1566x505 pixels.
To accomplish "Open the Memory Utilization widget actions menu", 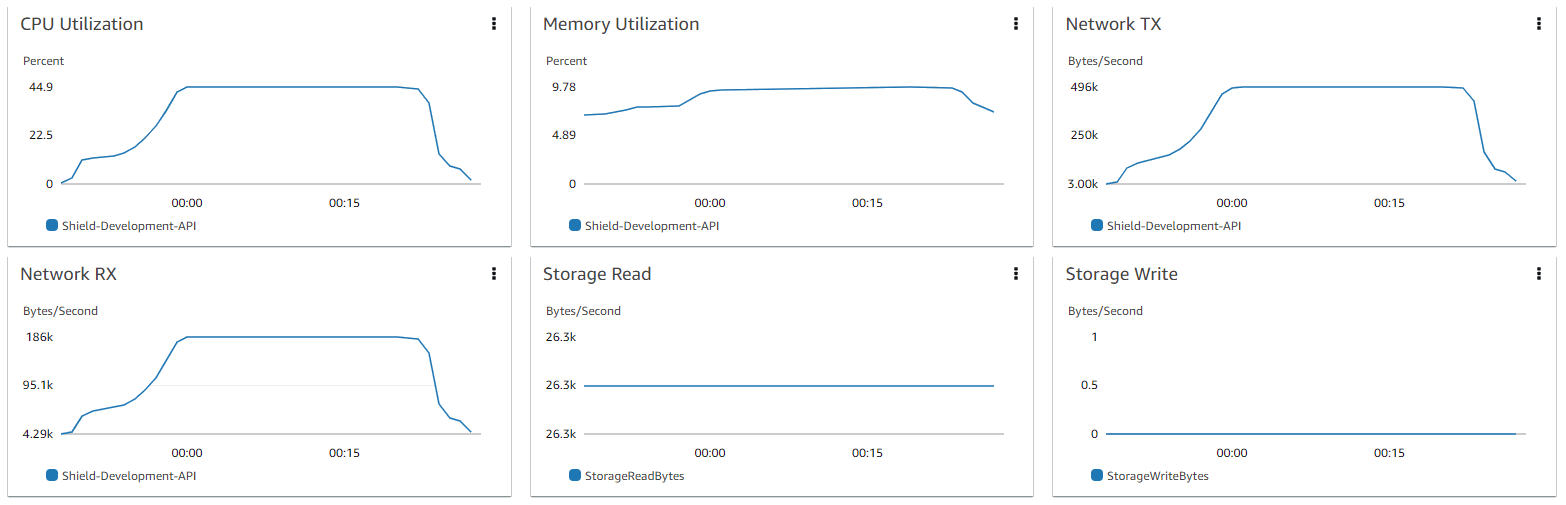I will click(x=1016, y=24).
